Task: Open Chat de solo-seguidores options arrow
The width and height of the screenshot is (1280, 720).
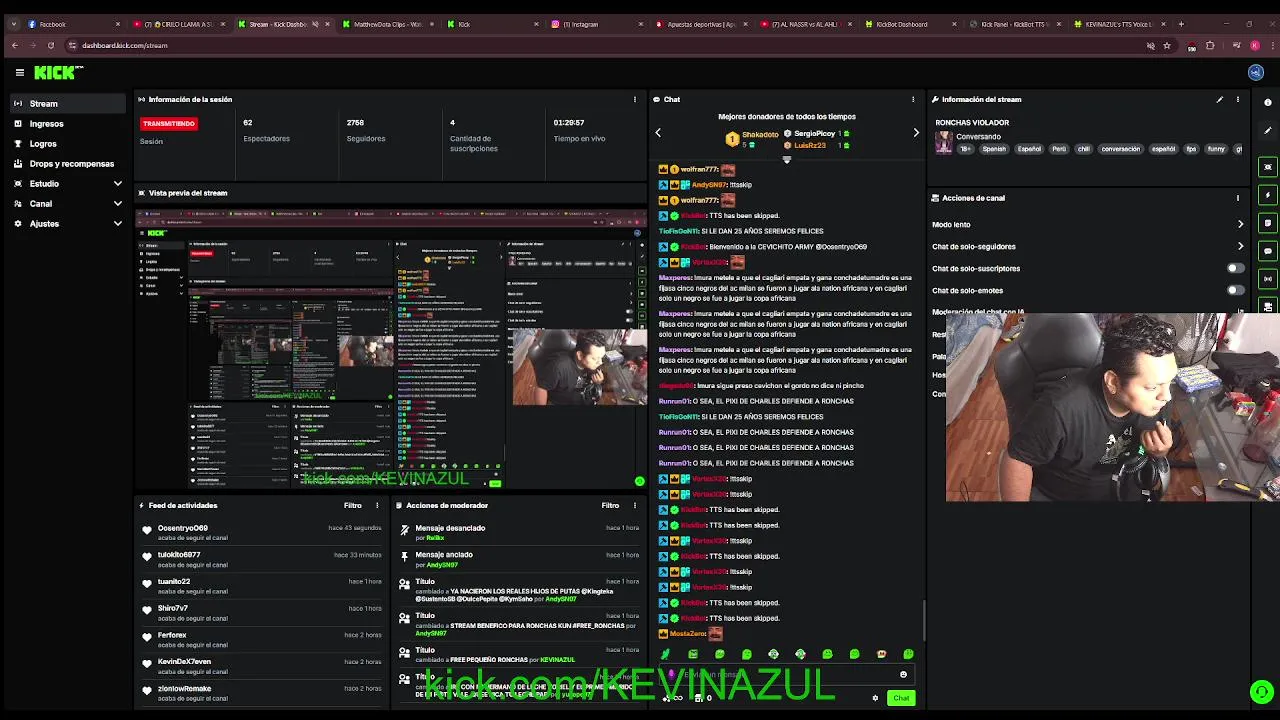Action: click(x=1240, y=246)
